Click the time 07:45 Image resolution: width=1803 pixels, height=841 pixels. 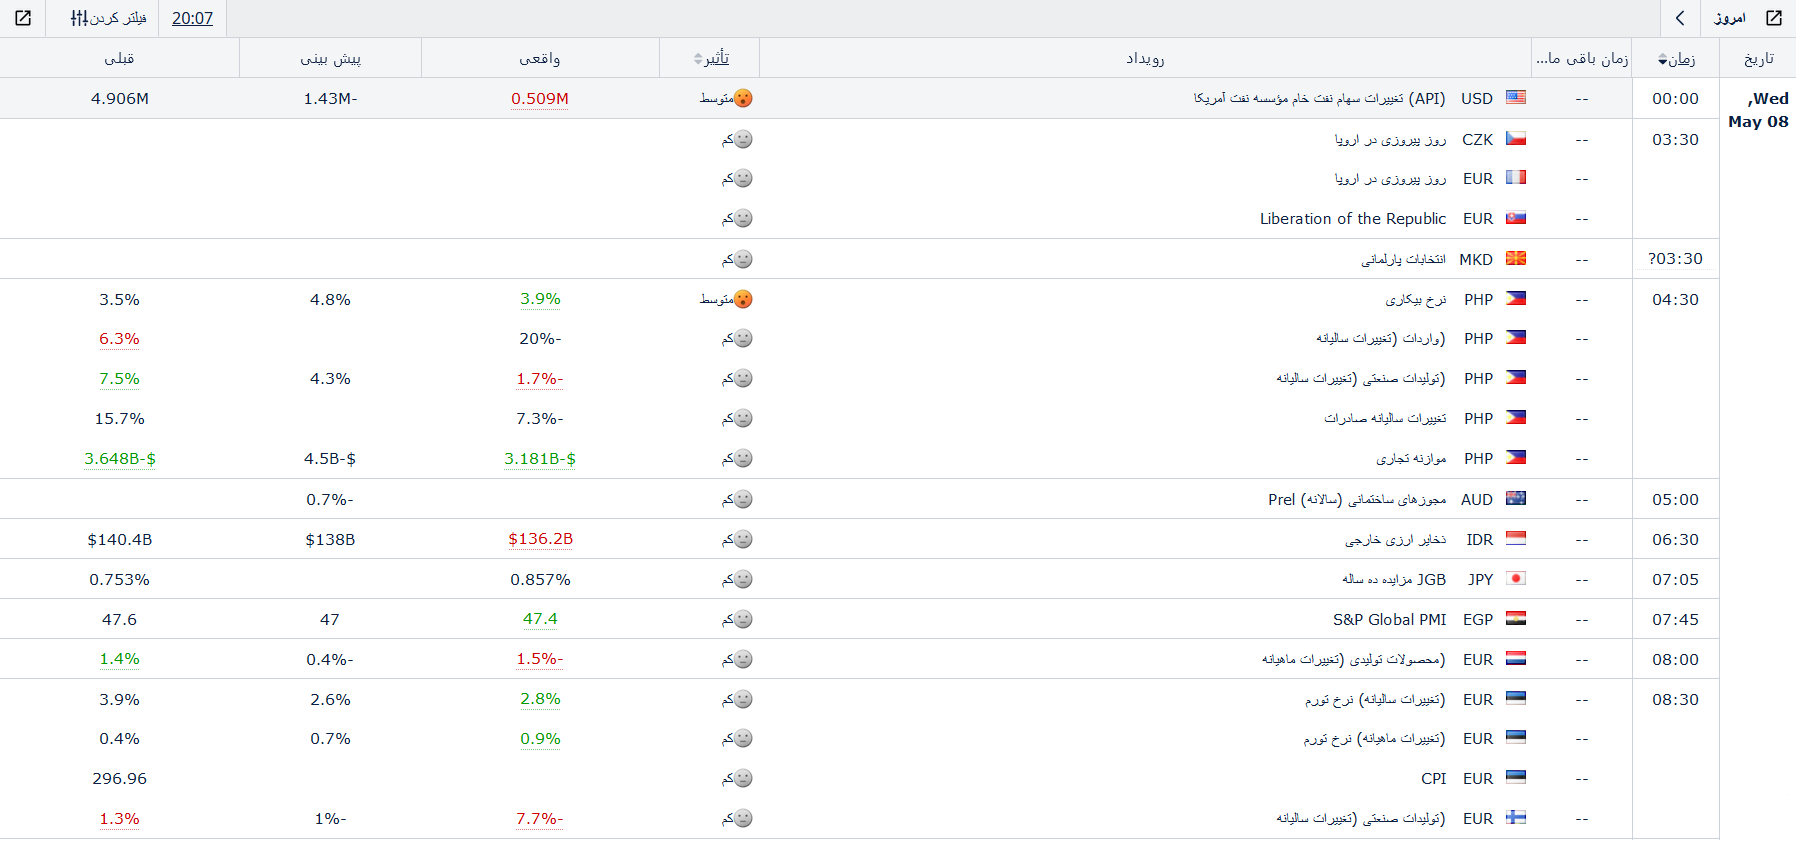pyautogui.click(x=1676, y=619)
